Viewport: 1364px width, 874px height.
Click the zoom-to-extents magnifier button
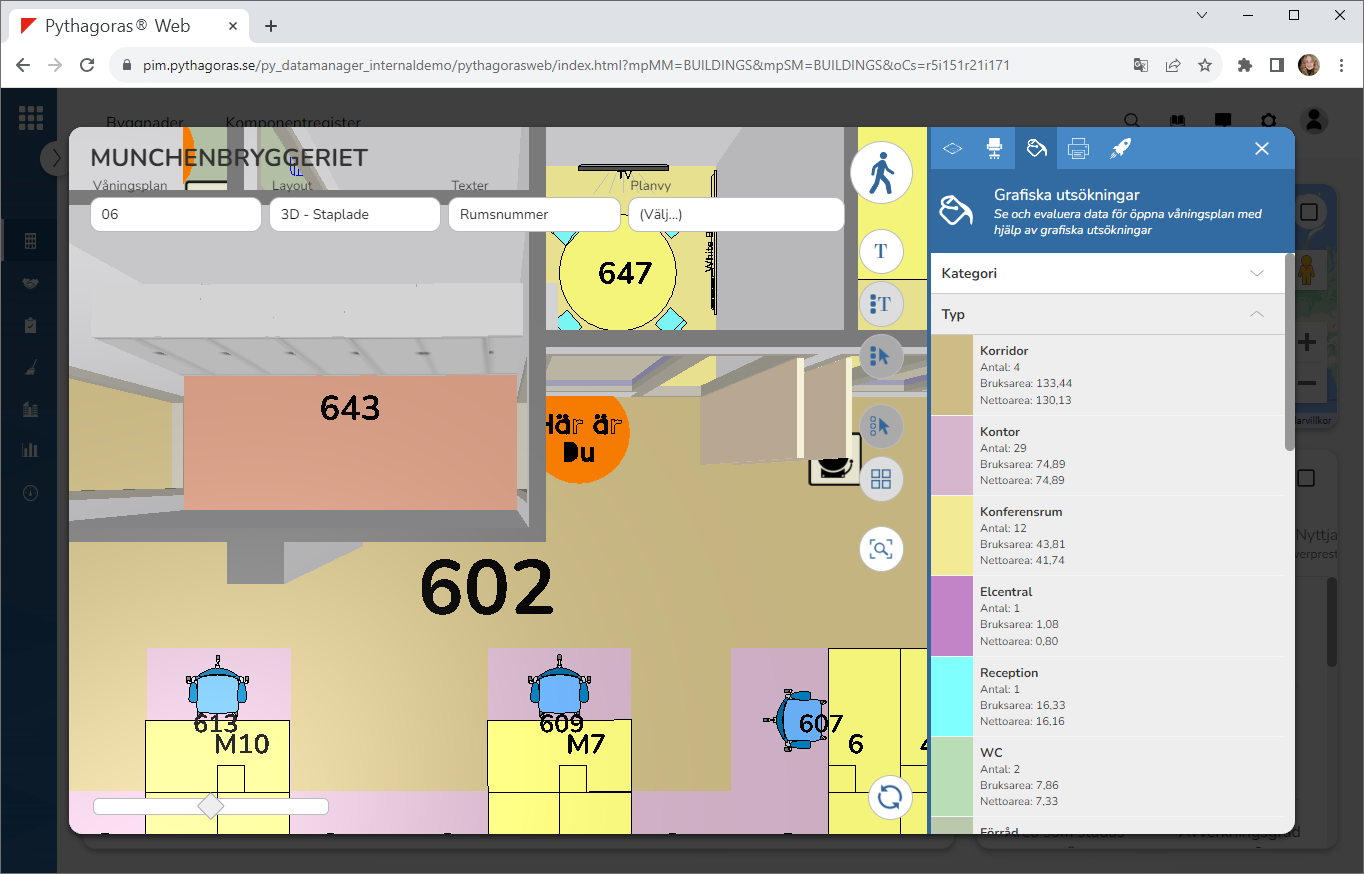[x=881, y=549]
